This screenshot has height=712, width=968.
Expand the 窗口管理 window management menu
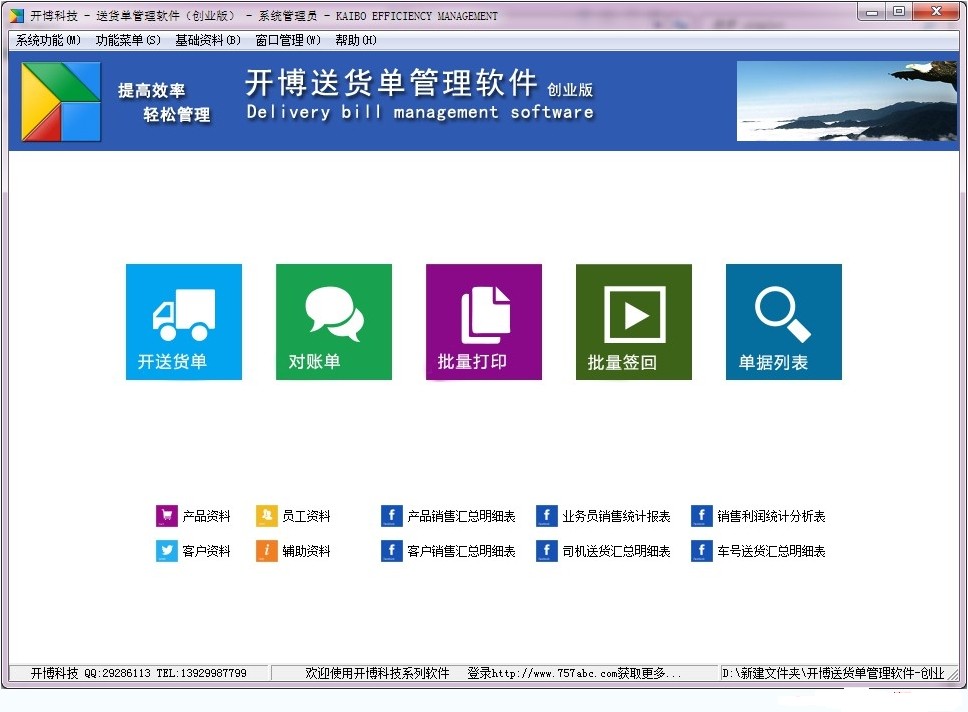(x=288, y=40)
